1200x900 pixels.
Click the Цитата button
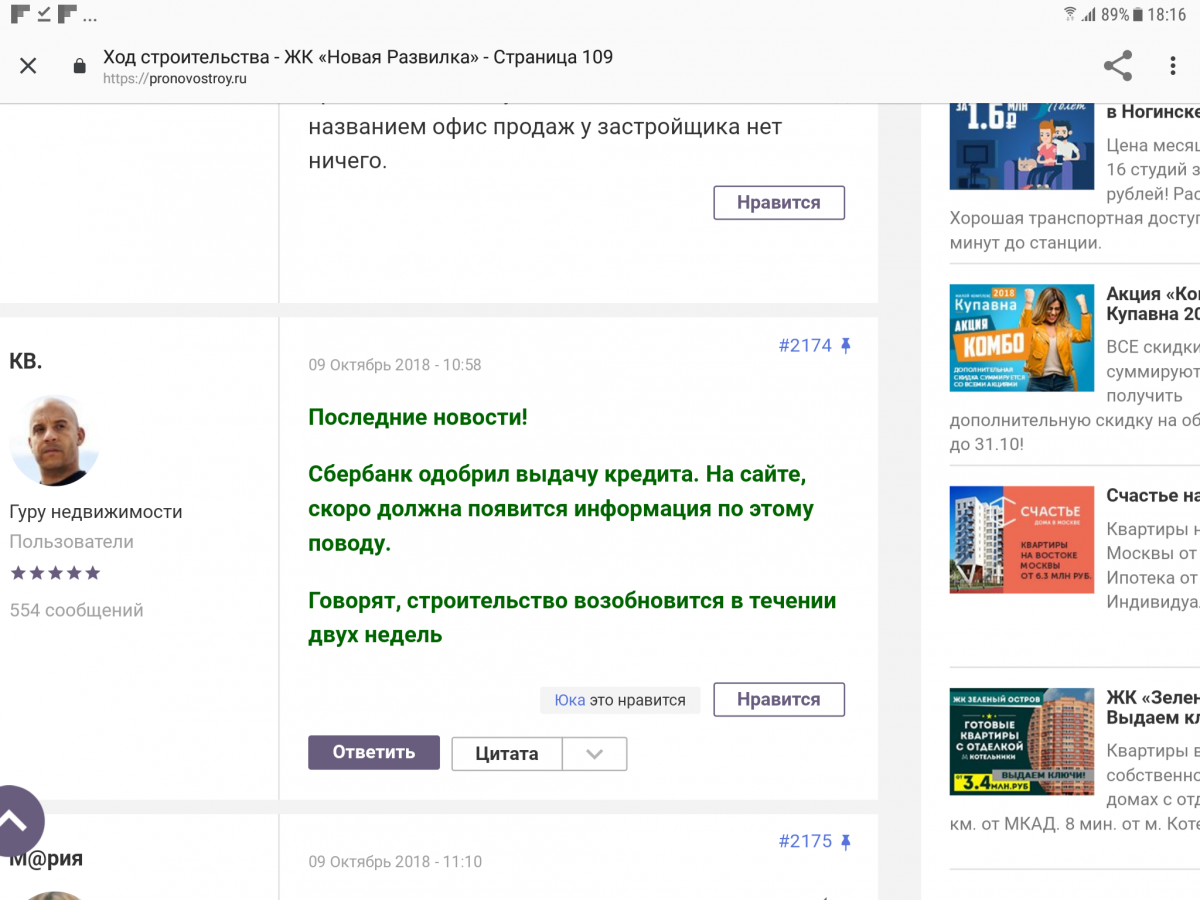tap(507, 754)
